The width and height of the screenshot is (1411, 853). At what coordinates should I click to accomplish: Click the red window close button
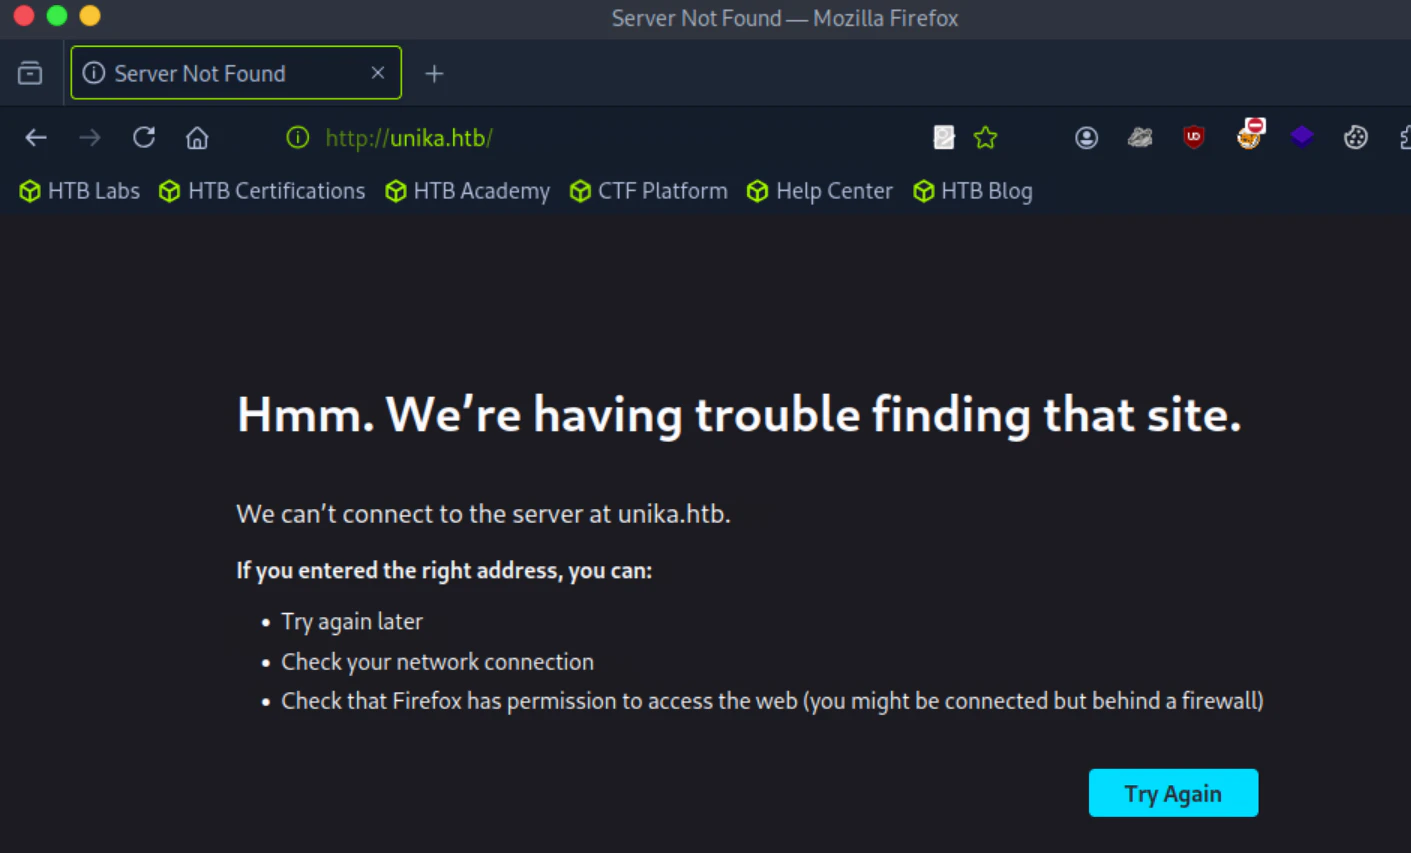pos(24,16)
